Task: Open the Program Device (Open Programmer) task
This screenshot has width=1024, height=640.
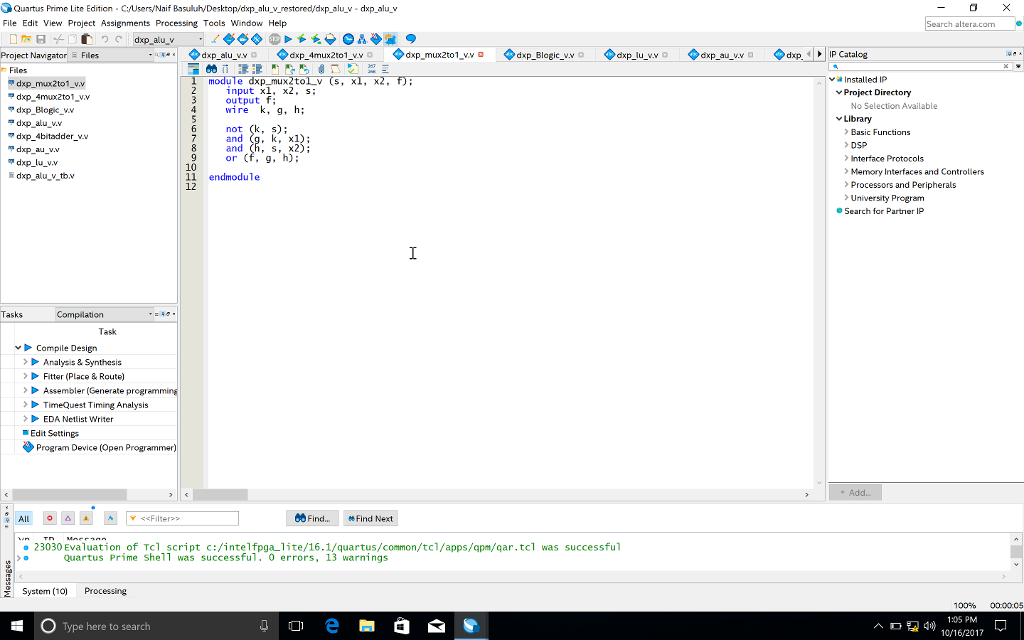Action: (x=105, y=447)
